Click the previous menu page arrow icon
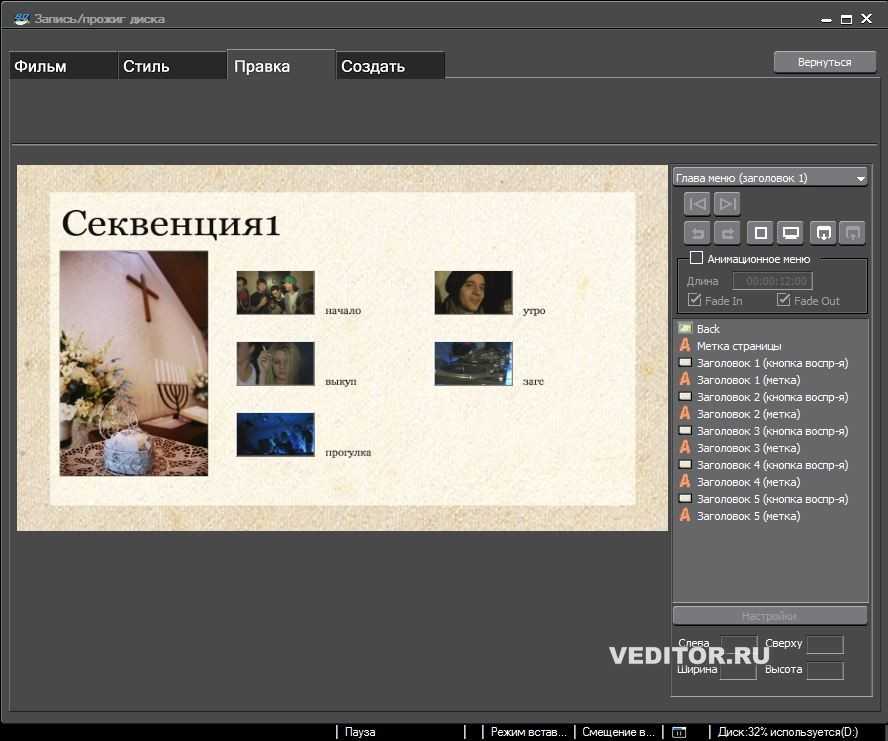This screenshot has width=888, height=741. click(x=698, y=204)
